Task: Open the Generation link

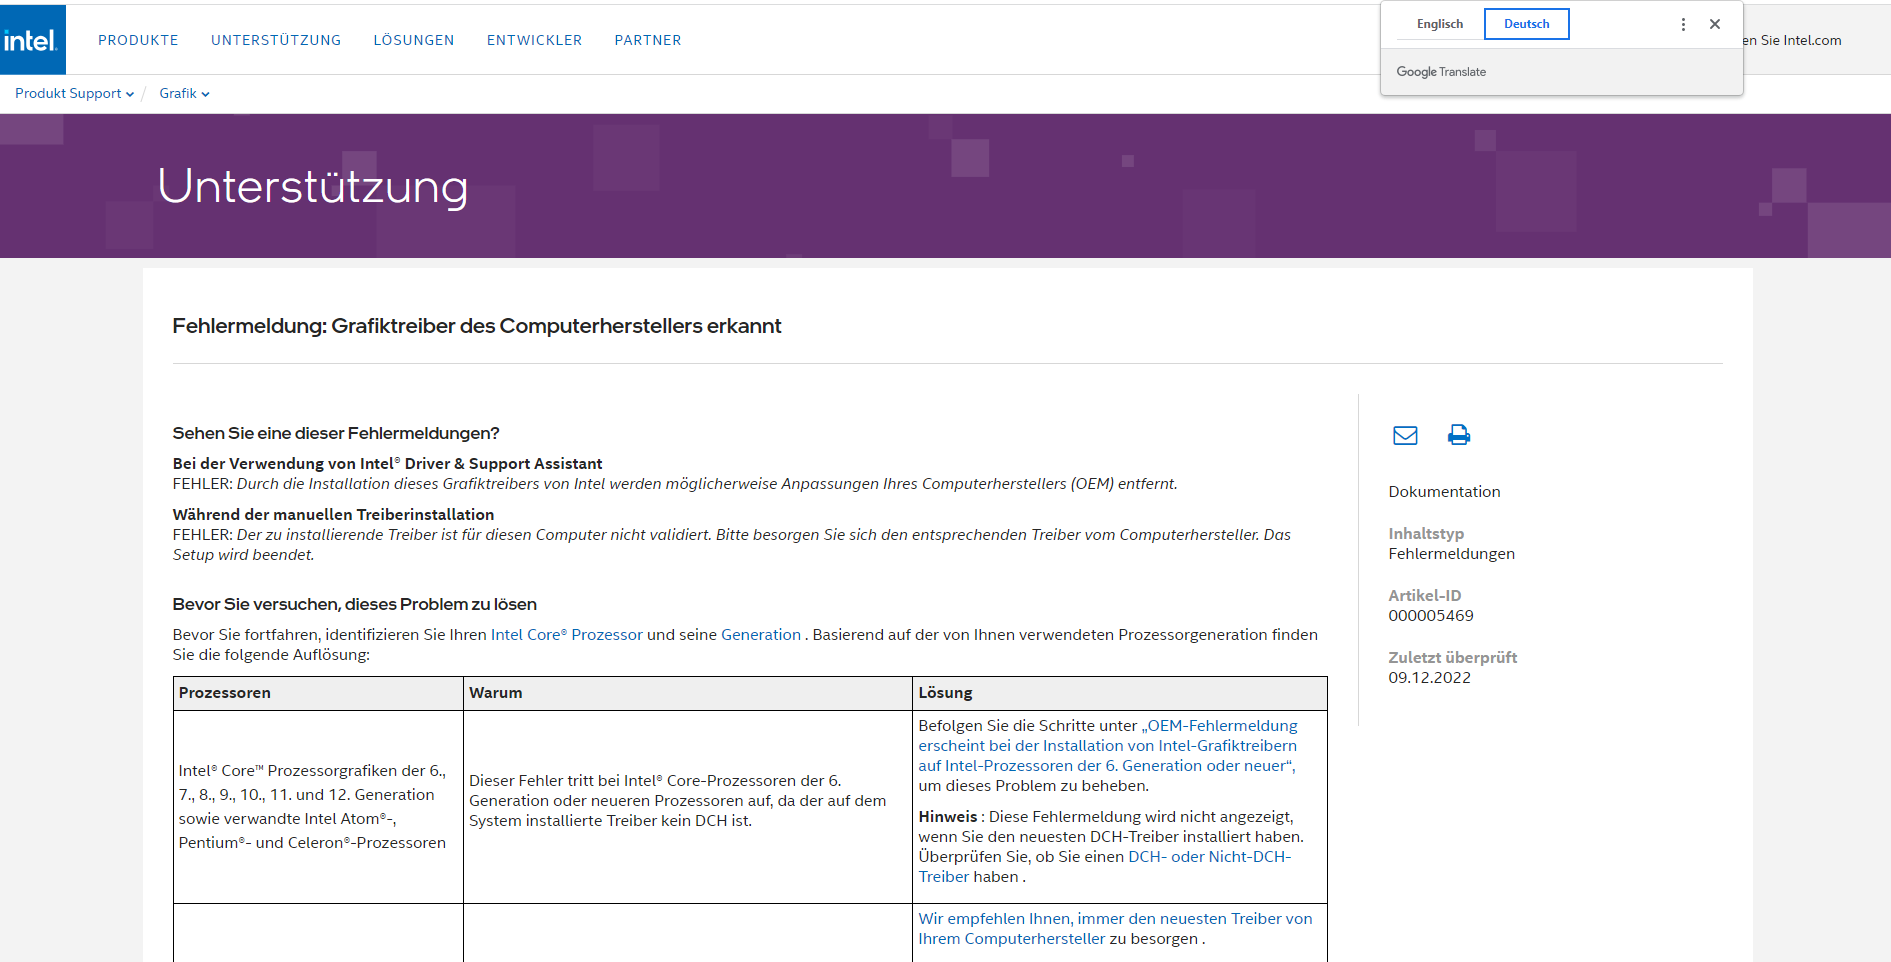Action: pos(761,635)
